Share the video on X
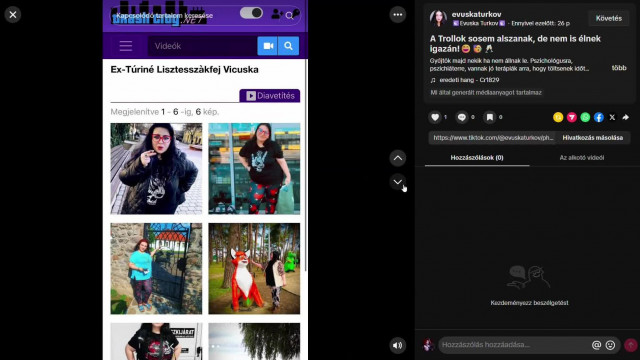The height and width of the screenshot is (360, 640). coord(612,117)
